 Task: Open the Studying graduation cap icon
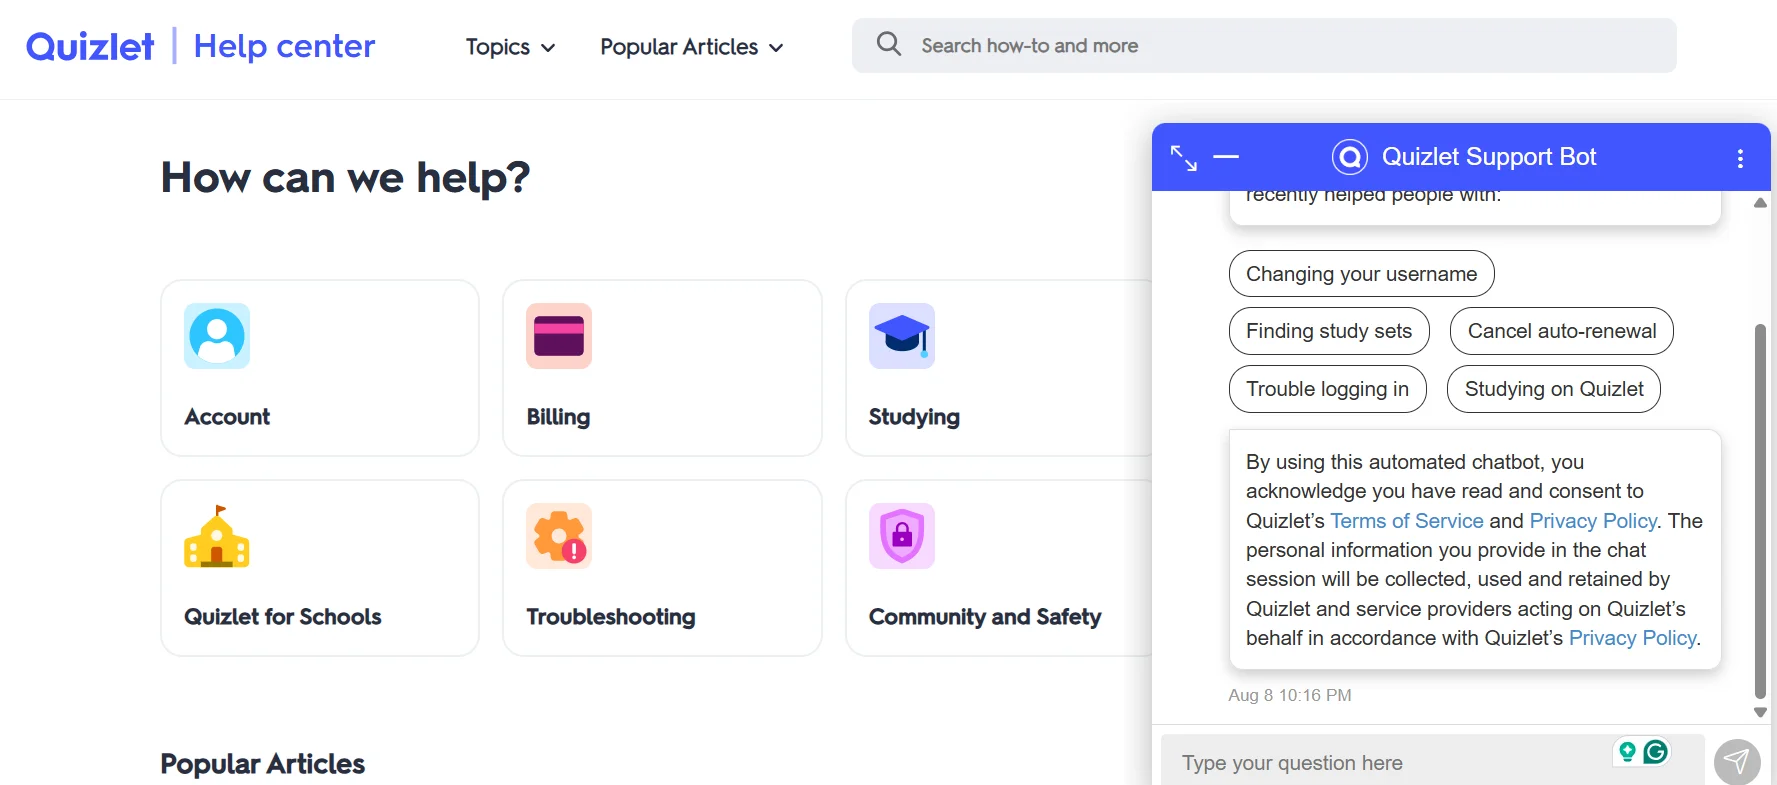coord(902,336)
